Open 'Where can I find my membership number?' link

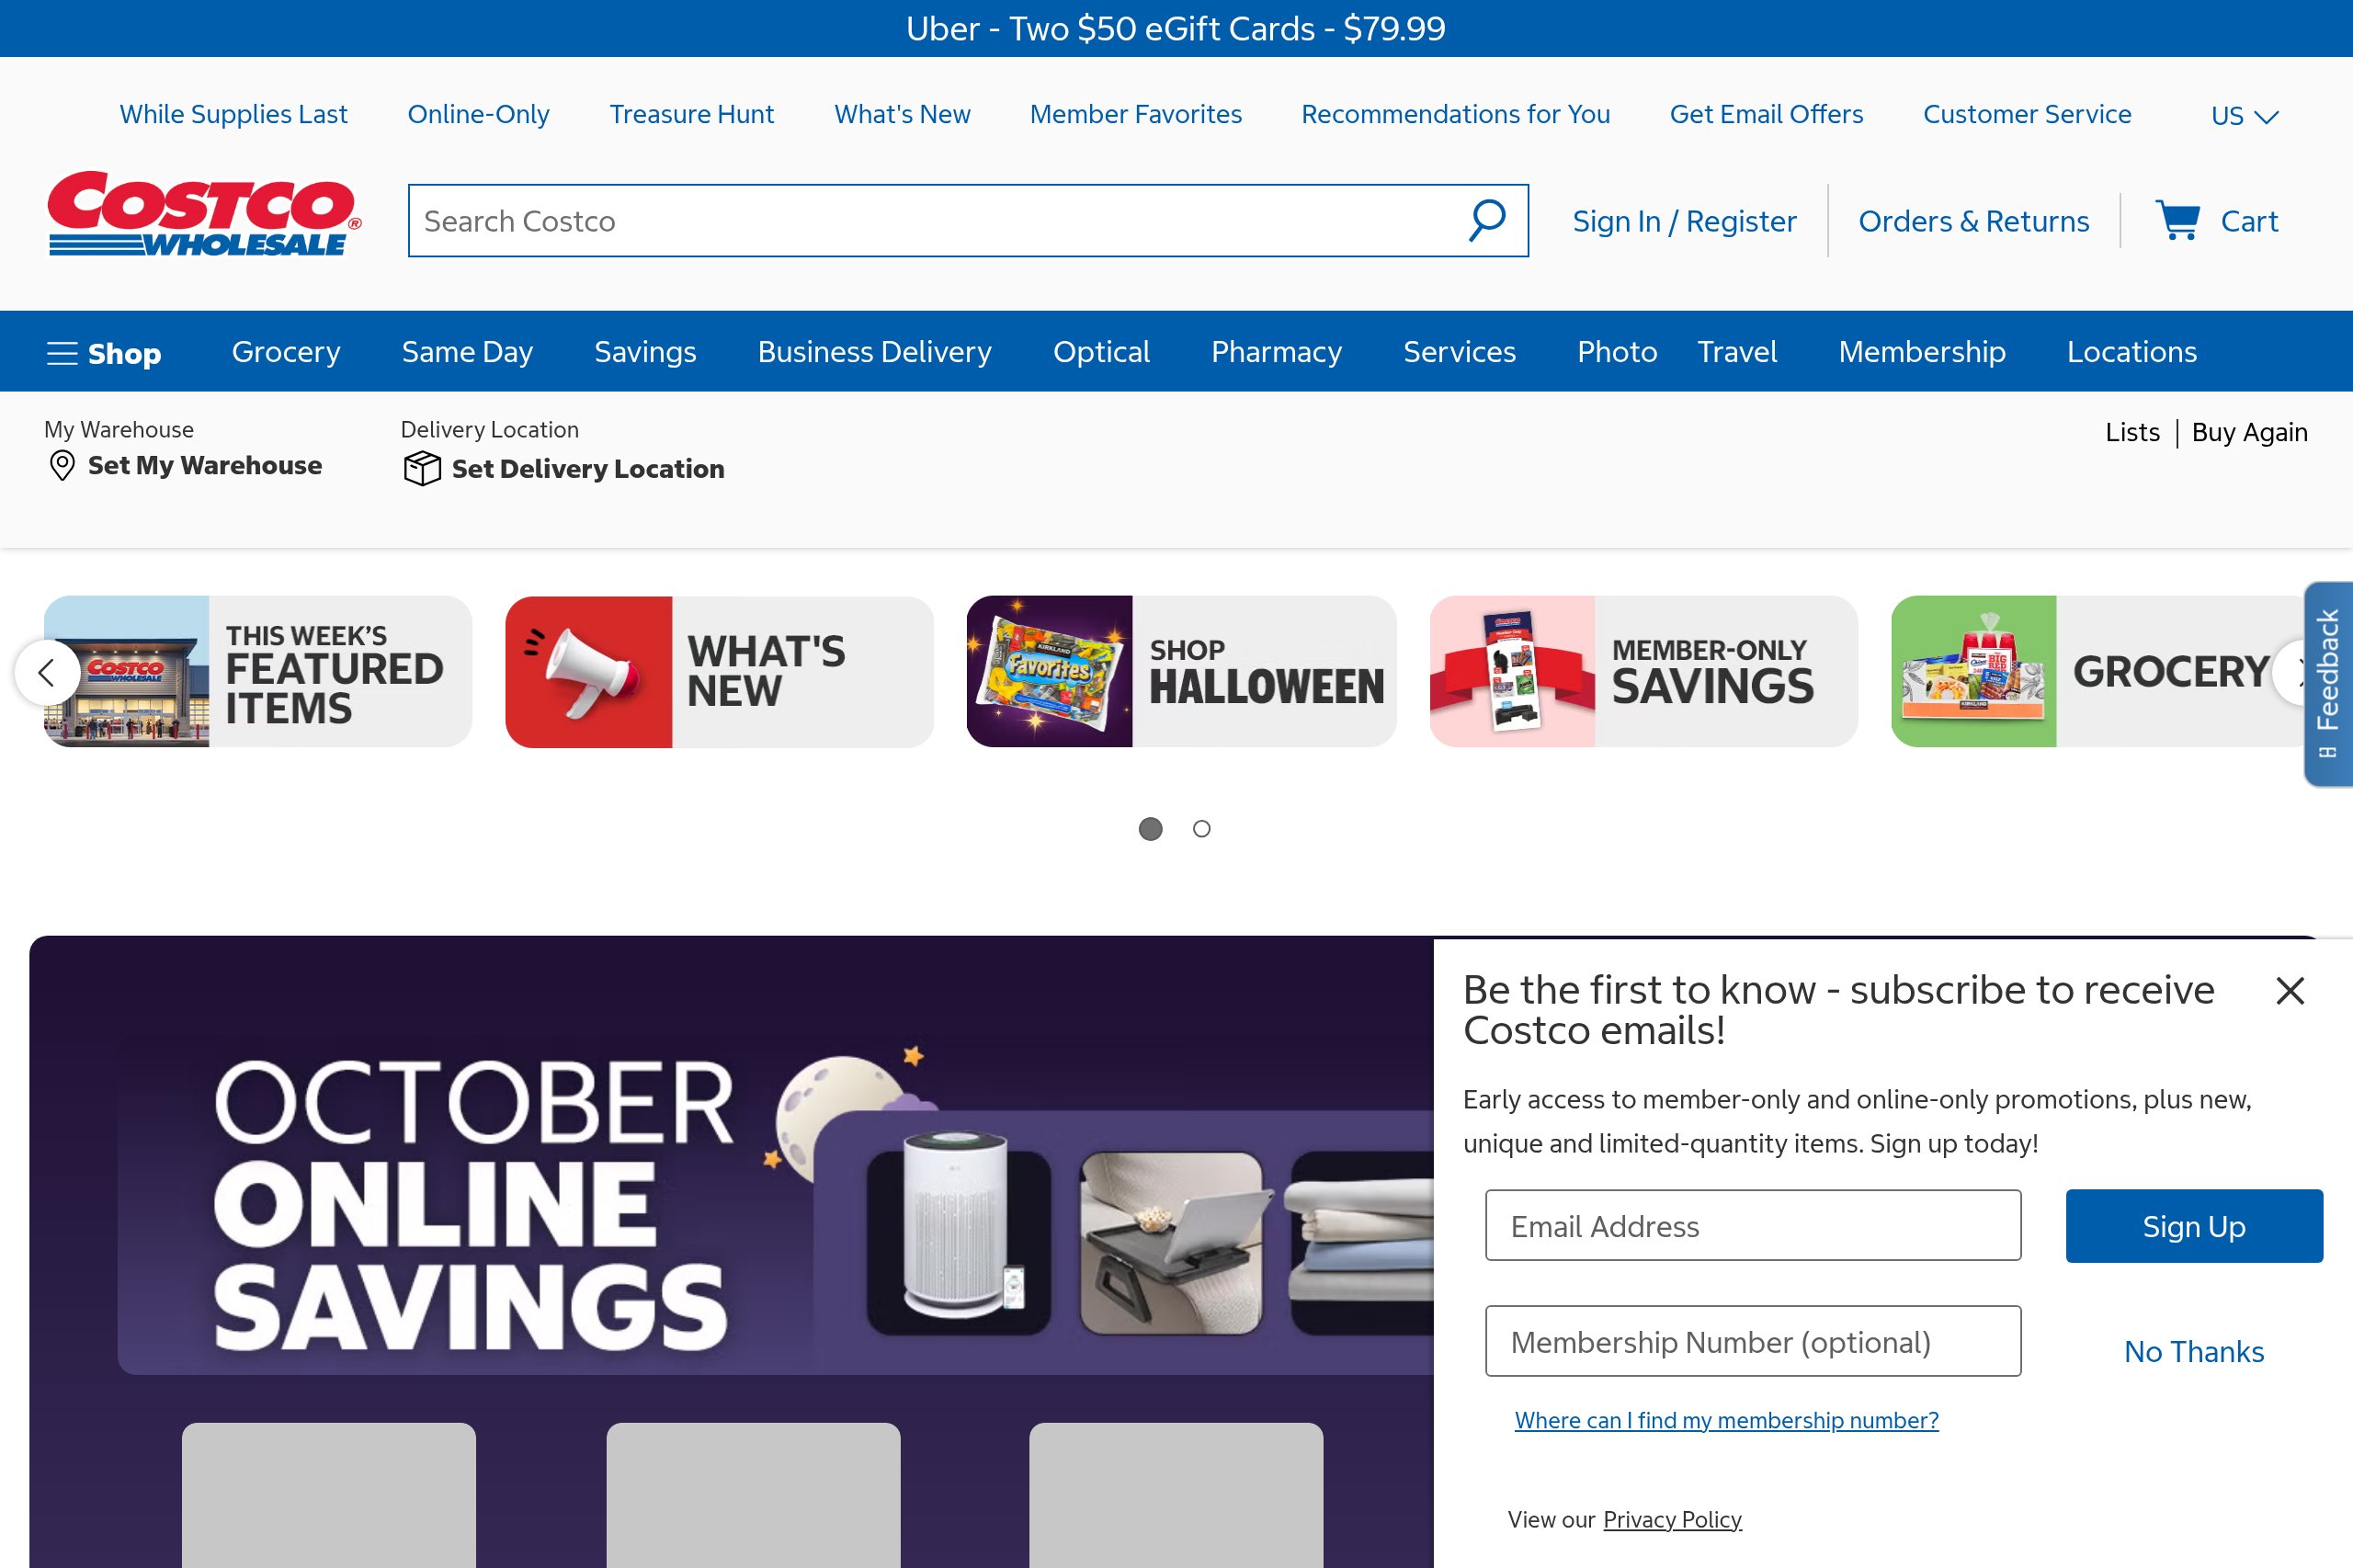pyautogui.click(x=1726, y=1420)
